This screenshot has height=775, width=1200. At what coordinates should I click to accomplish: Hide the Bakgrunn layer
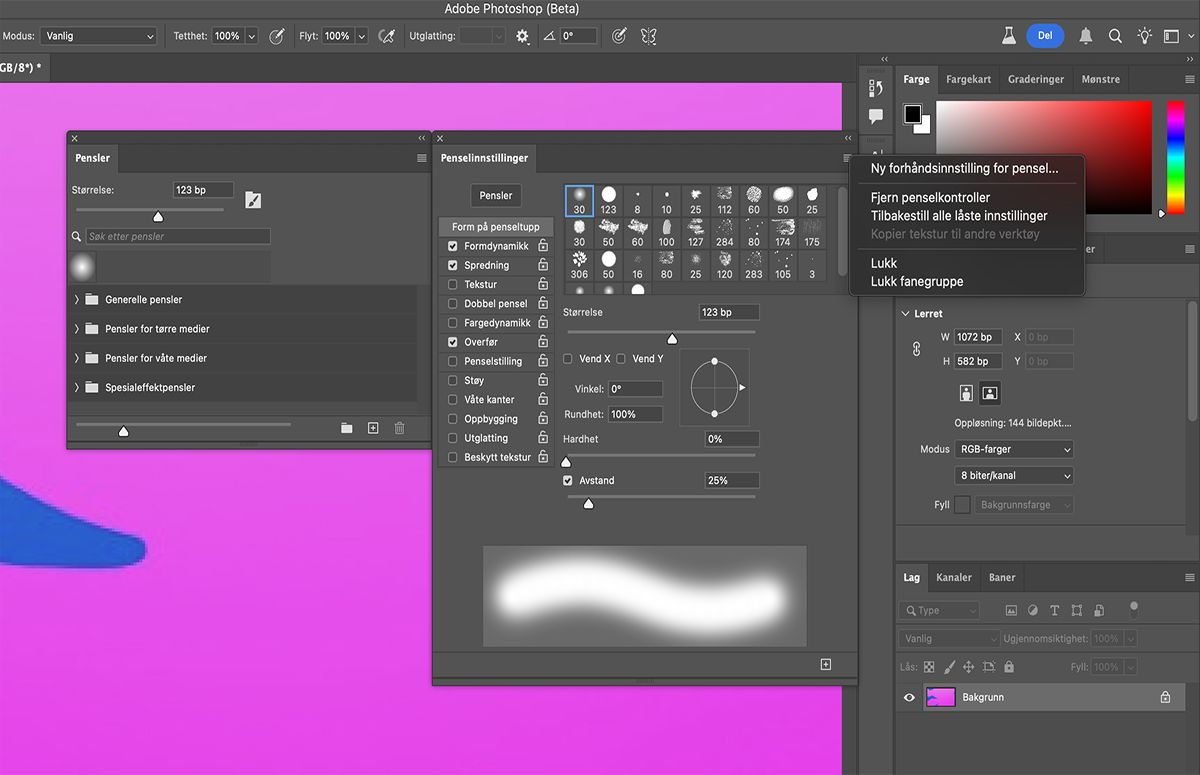[909, 698]
